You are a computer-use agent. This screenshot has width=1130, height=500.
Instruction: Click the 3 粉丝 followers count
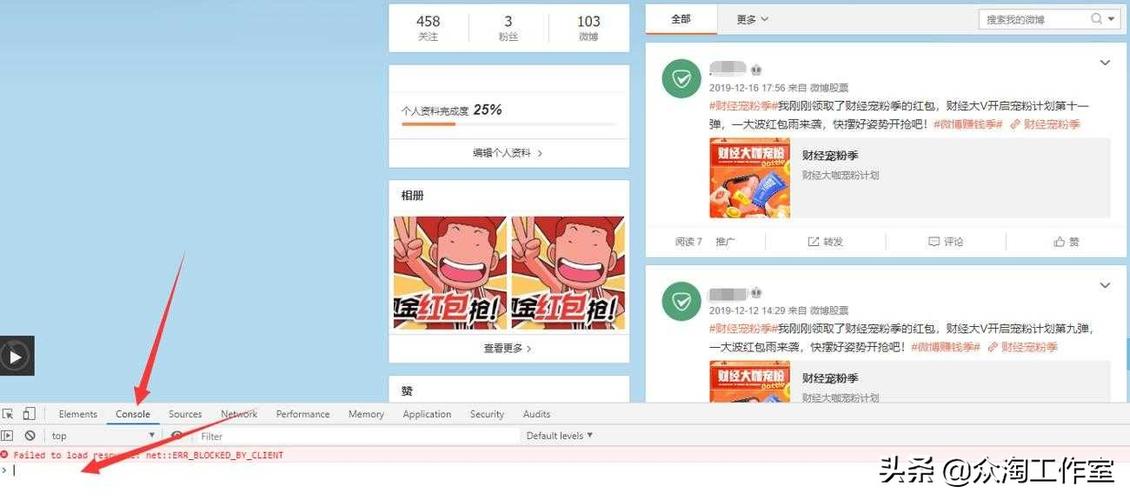click(x=508, y=28)
